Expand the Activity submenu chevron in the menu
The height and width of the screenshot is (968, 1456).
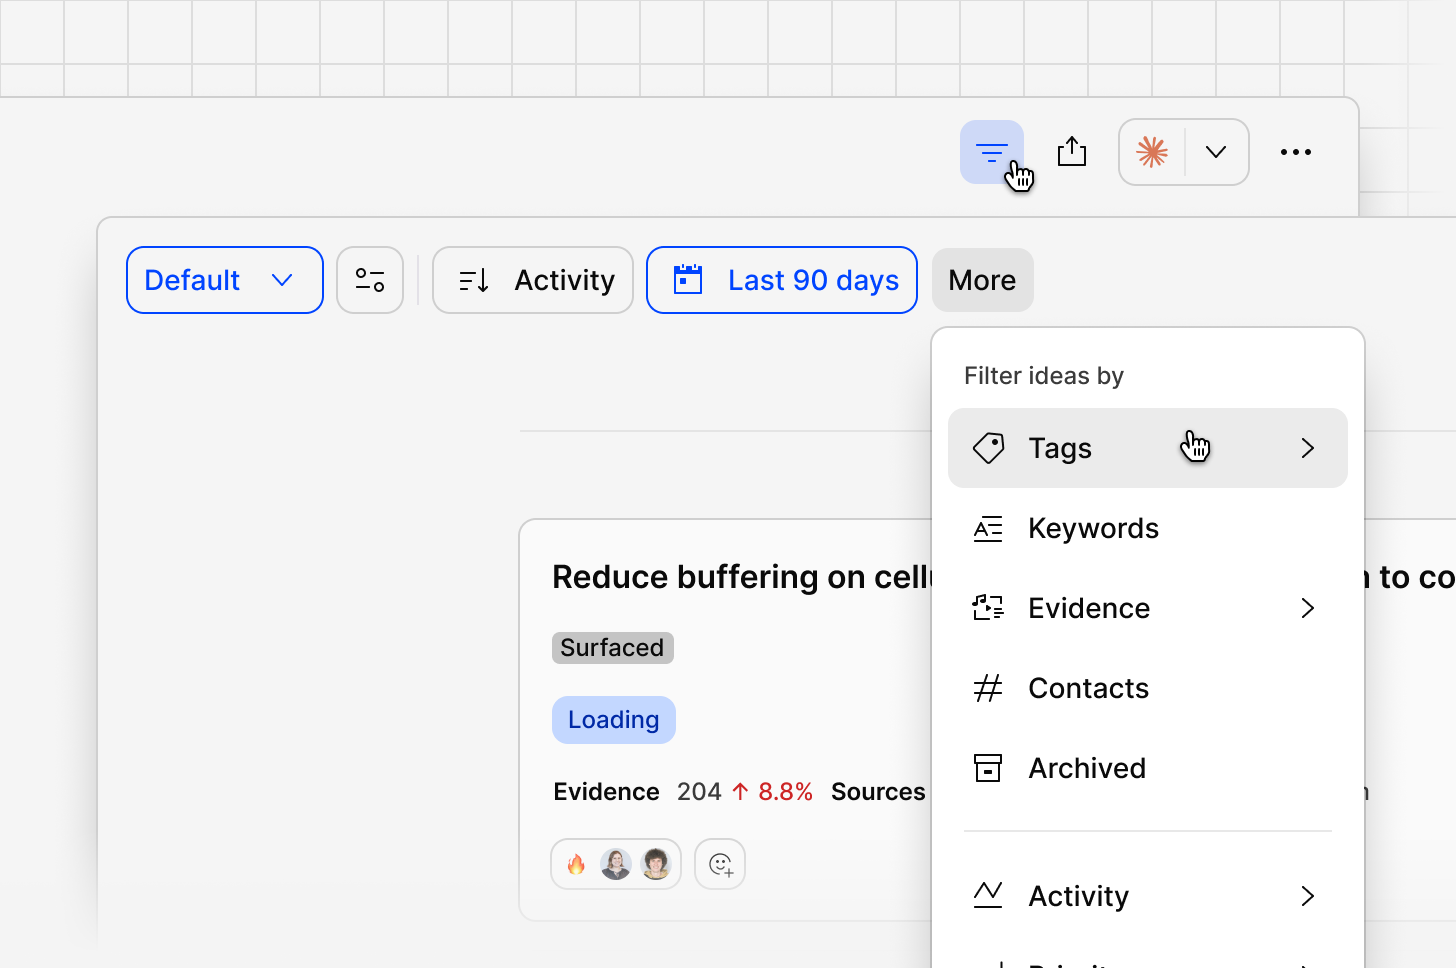(x=1307, y=896)
